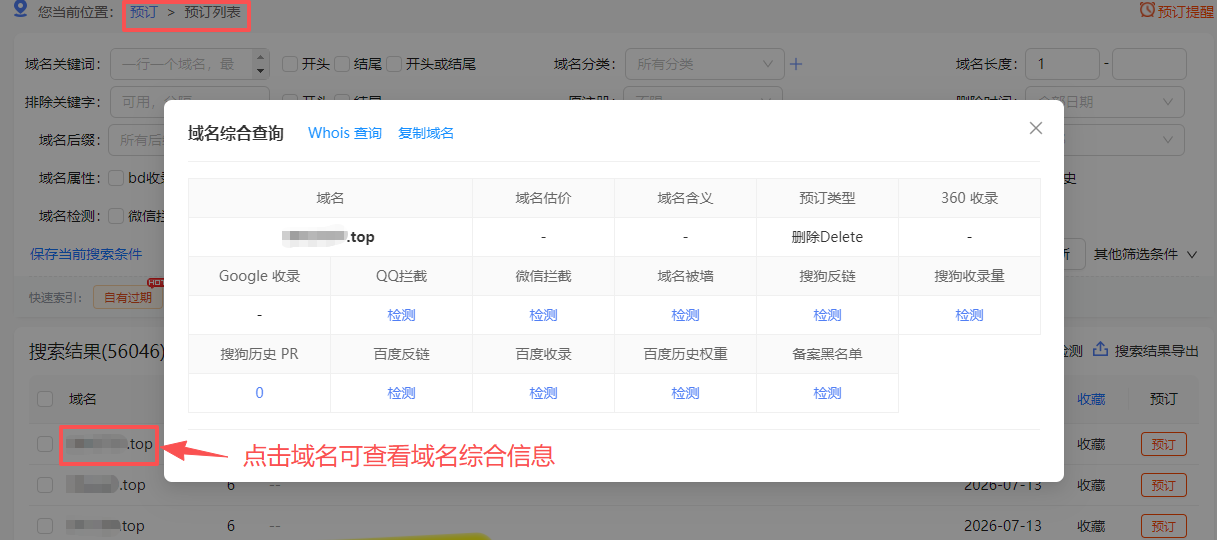Click 删除Delete cell in the dialog
1217x540 pixels.
click(x=827, y=237)
